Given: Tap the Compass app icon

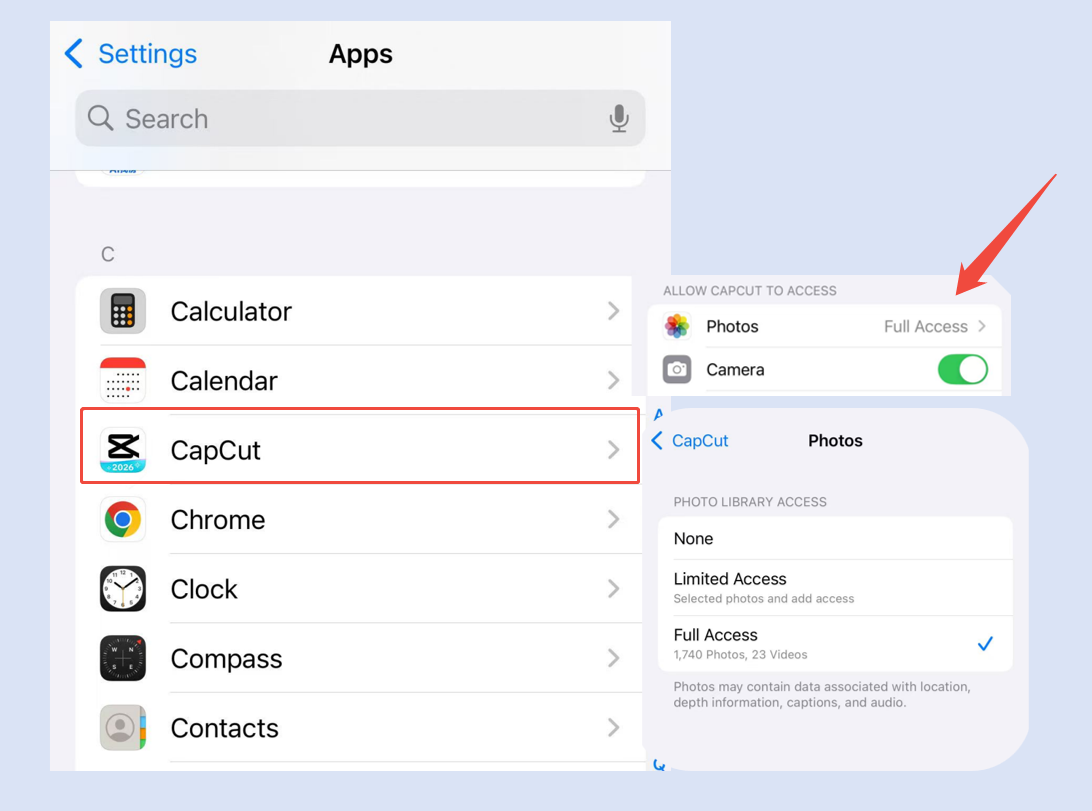Looking at the screenshot, I should coord(123,659).
